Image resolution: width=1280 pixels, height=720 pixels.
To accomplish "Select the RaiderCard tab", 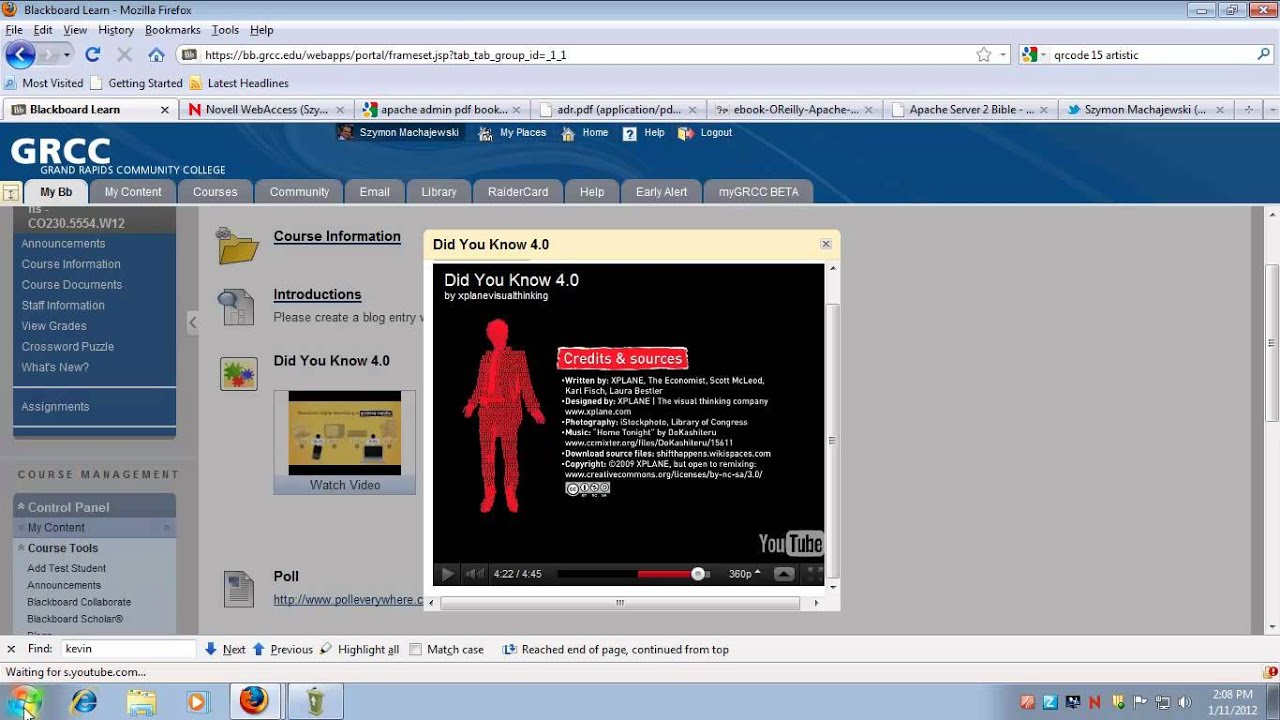I will [518, 192].
